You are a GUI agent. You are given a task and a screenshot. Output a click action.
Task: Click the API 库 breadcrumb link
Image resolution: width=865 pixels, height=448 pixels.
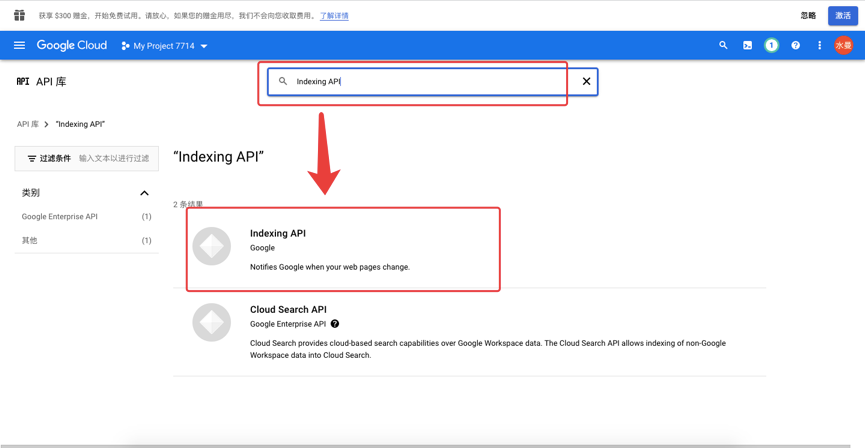tap(27, 124)
